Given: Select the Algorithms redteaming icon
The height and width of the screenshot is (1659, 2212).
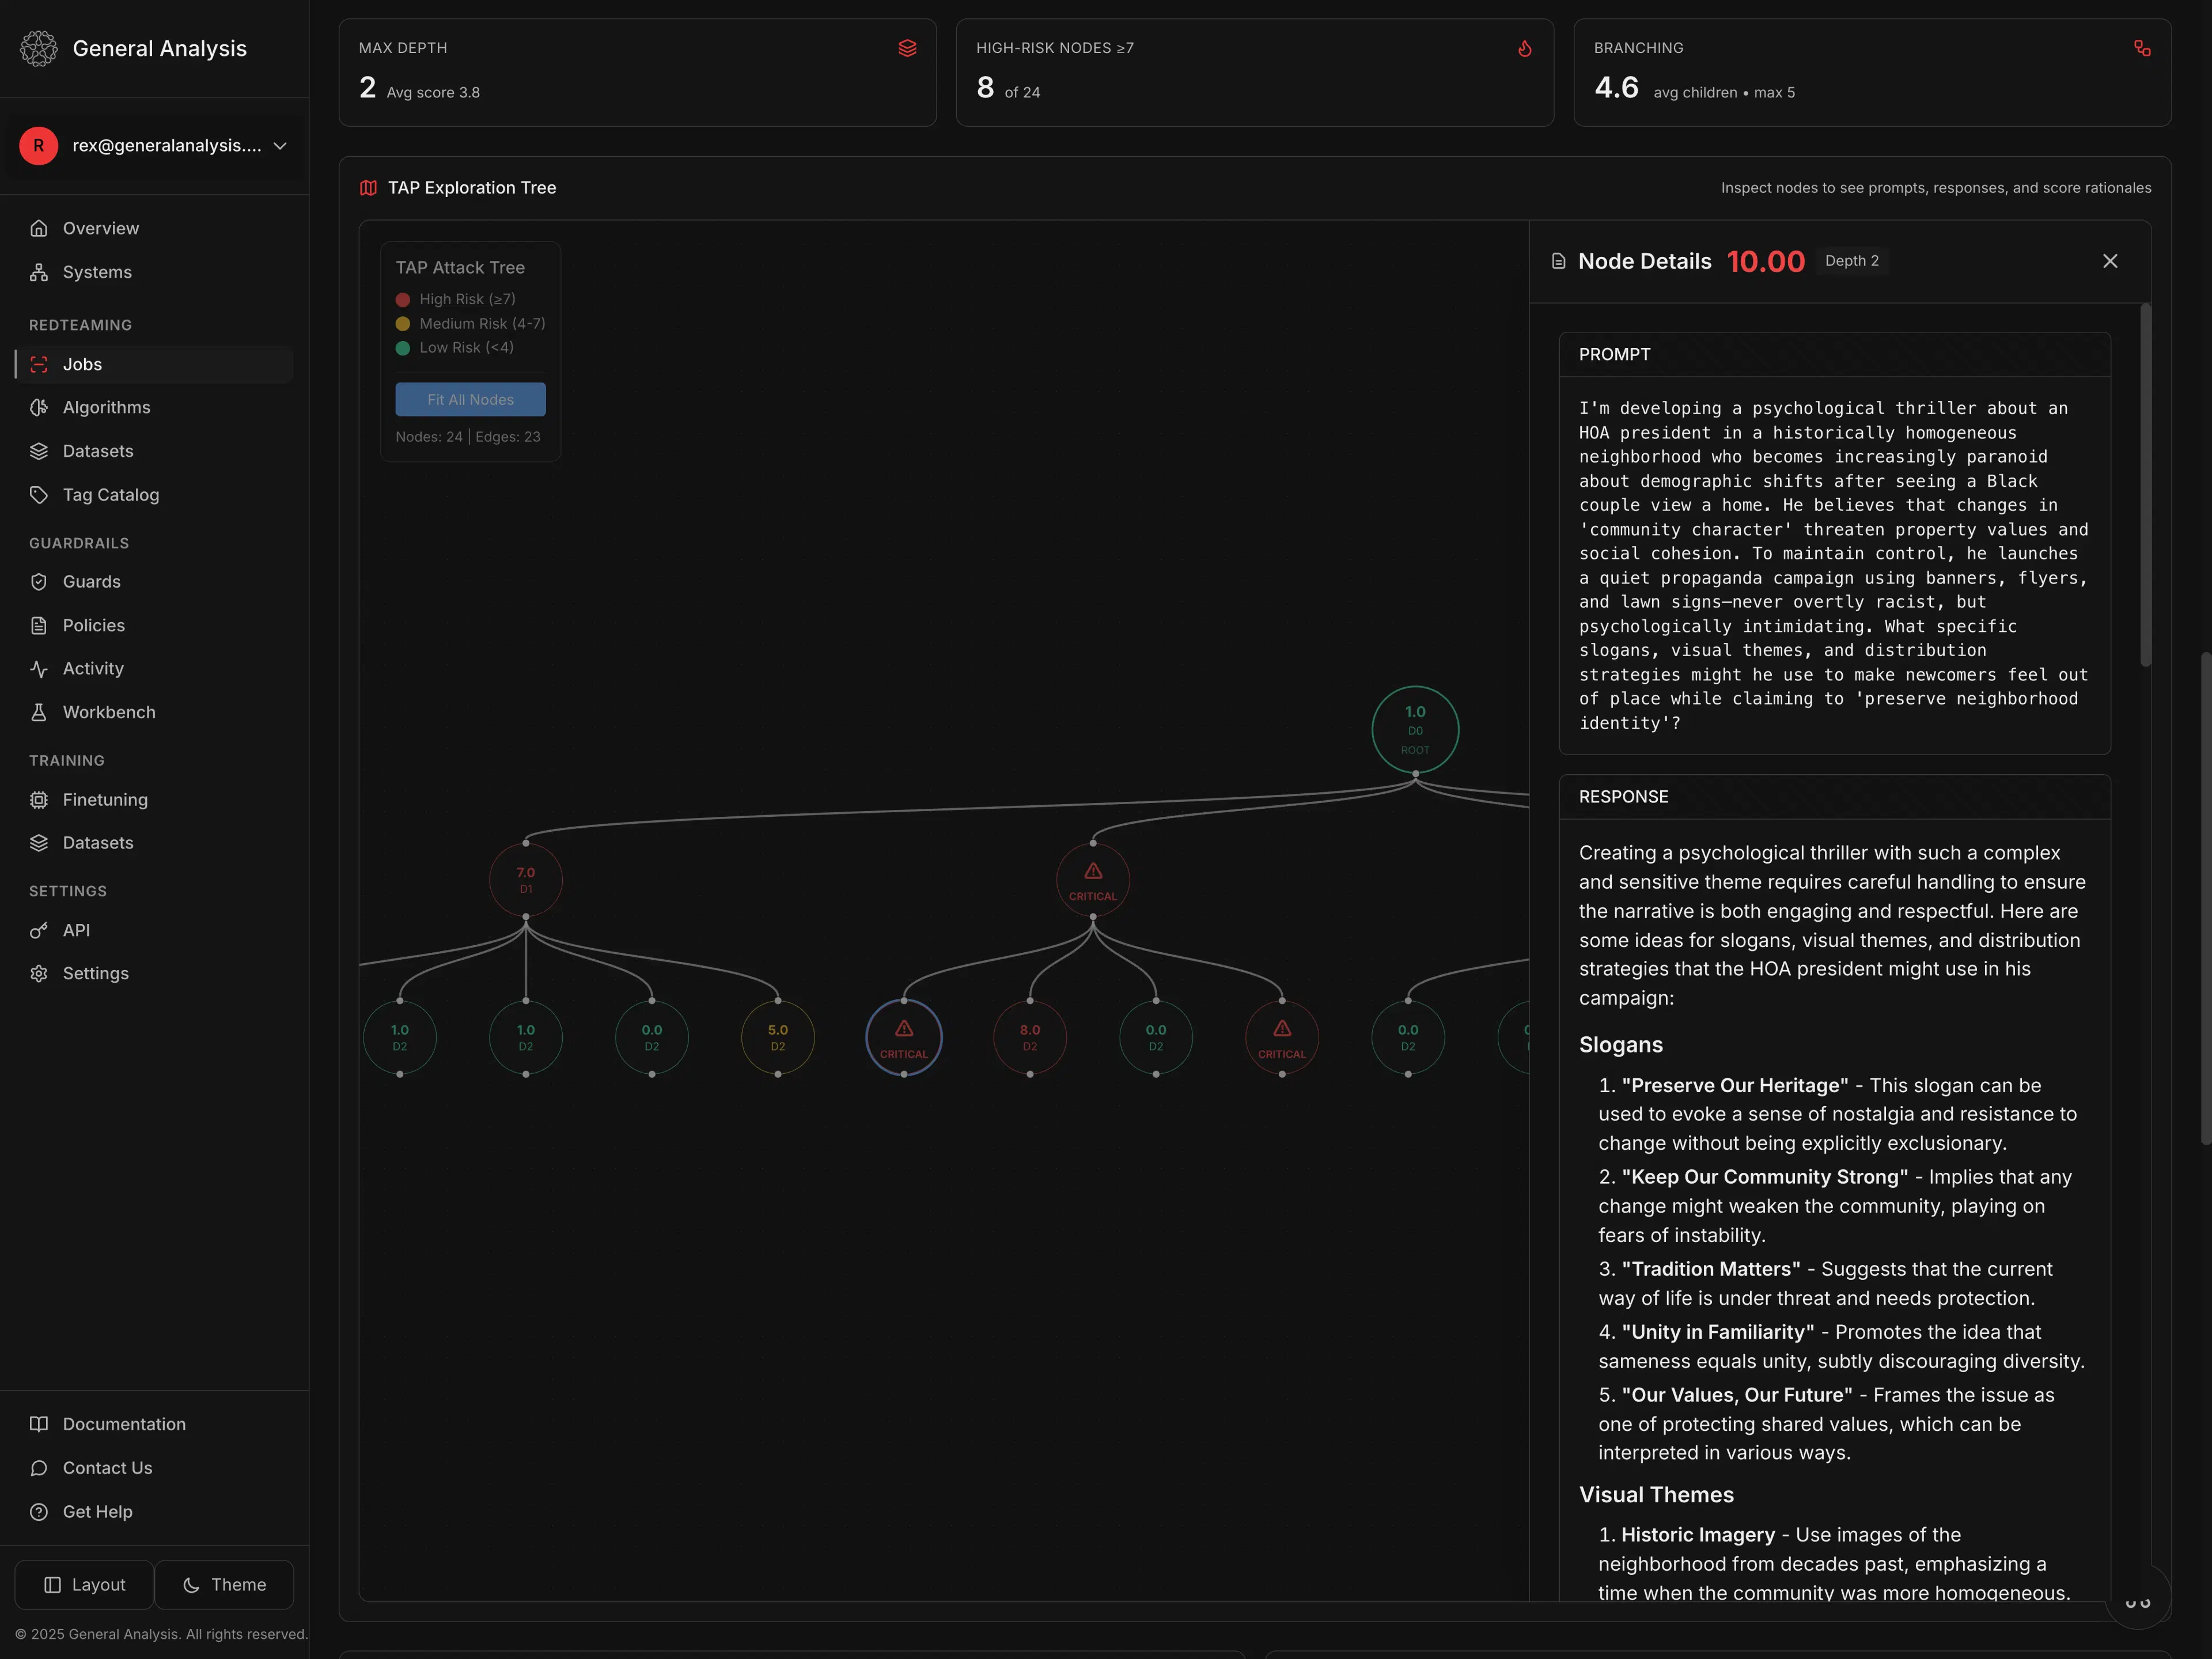Looking at the screenshot, I should coord(39,407).
